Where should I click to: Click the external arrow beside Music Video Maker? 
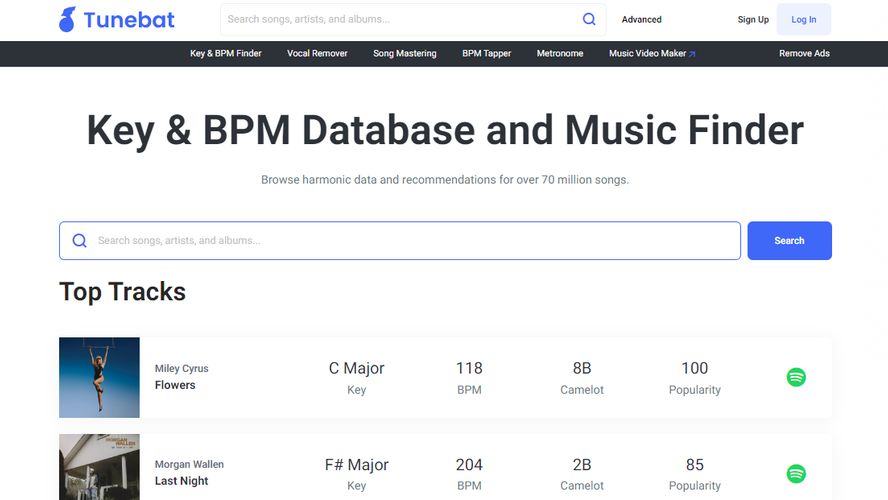[x=692, y=54]
